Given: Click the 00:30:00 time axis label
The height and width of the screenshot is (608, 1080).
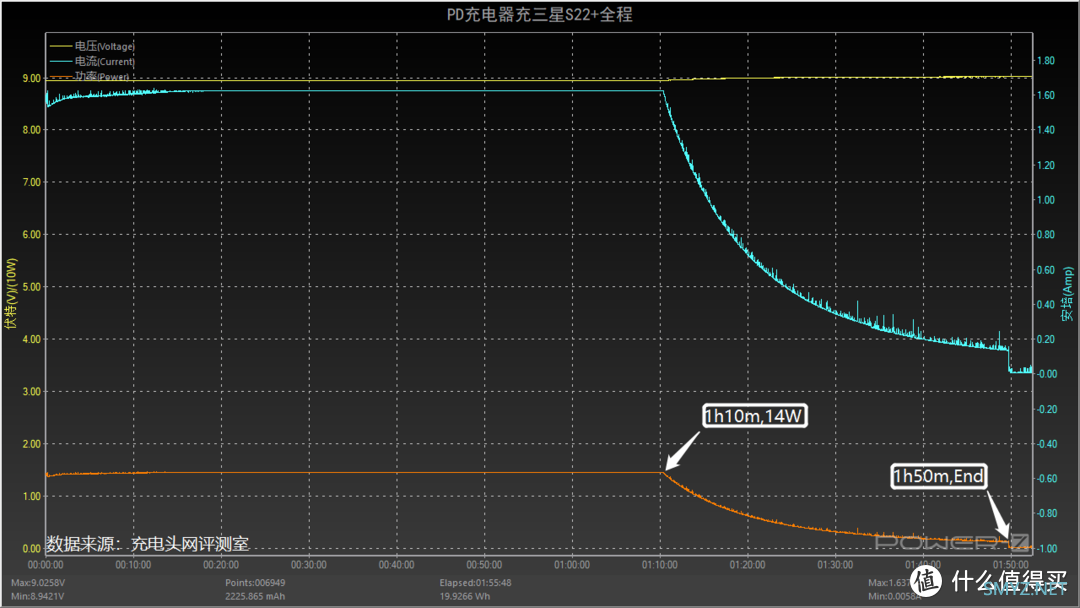Looking at the screenshot, I should tap(309, 565).
